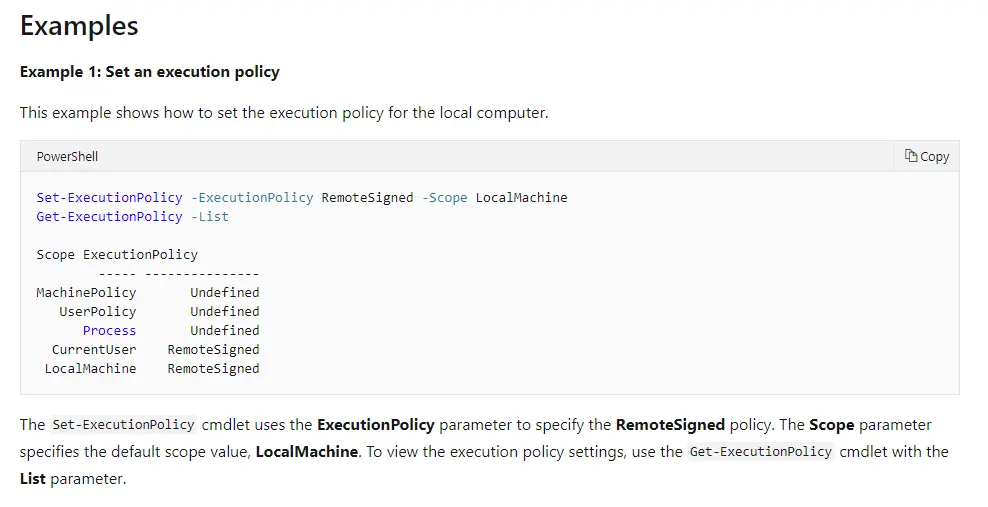Click the CurrentUser scope in the output
This screenshot has width=988, height=507.
[x=94, y=349]
